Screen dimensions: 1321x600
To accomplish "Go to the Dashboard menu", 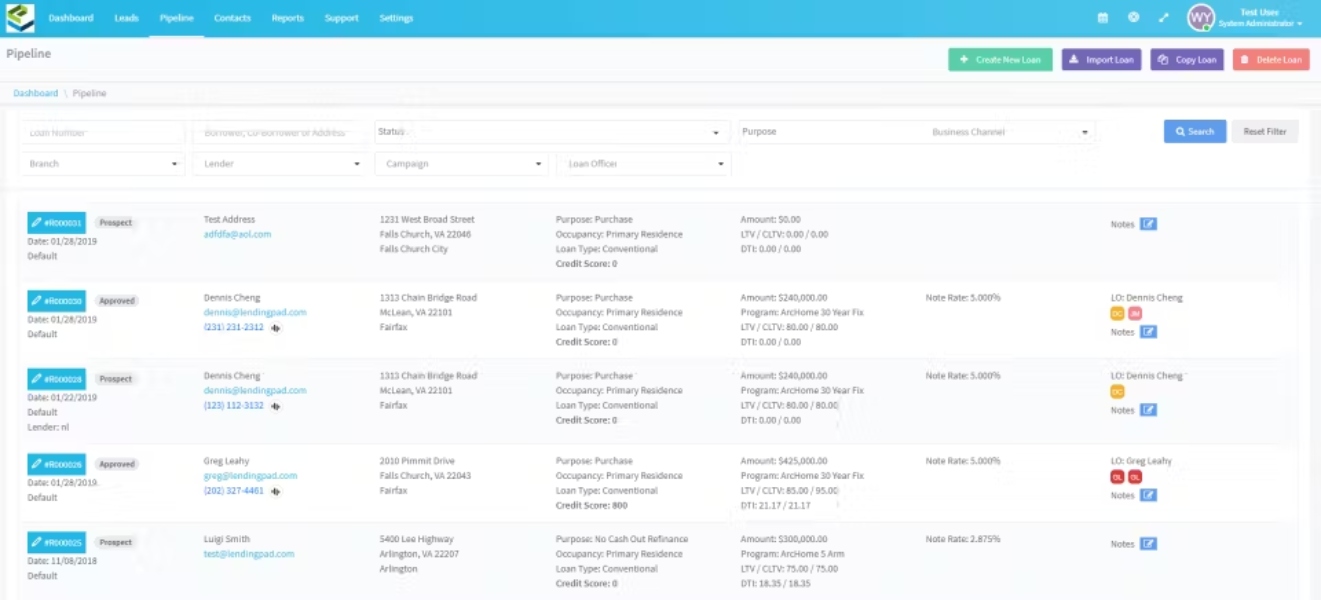I will [x=71, y=18].
